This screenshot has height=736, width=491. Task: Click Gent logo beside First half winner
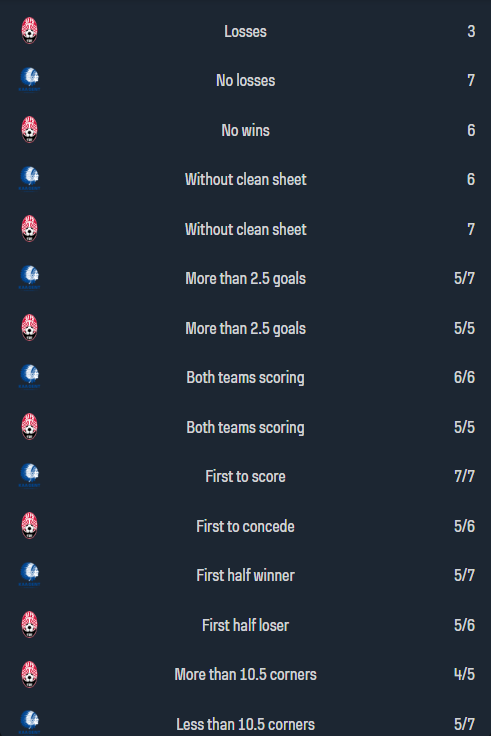point(30,575)
